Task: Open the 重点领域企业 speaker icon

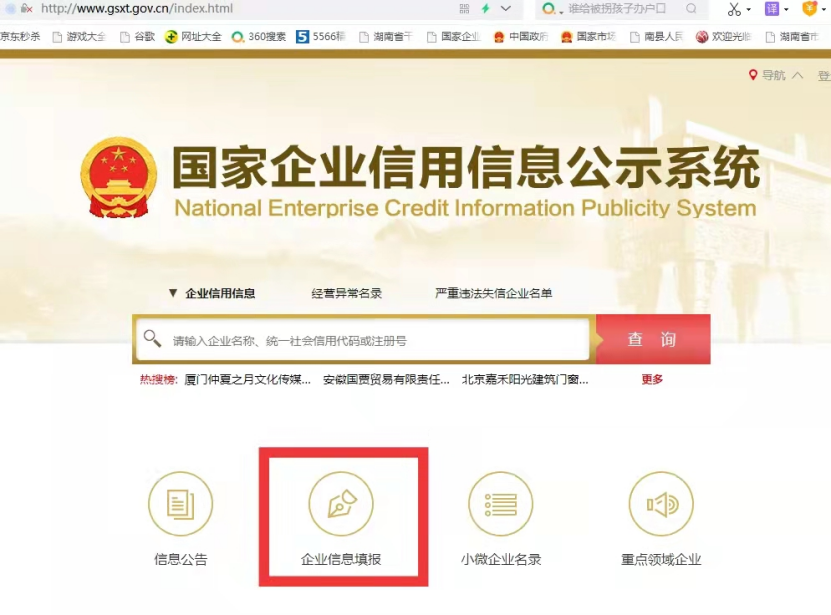Action: coord(661,504)
